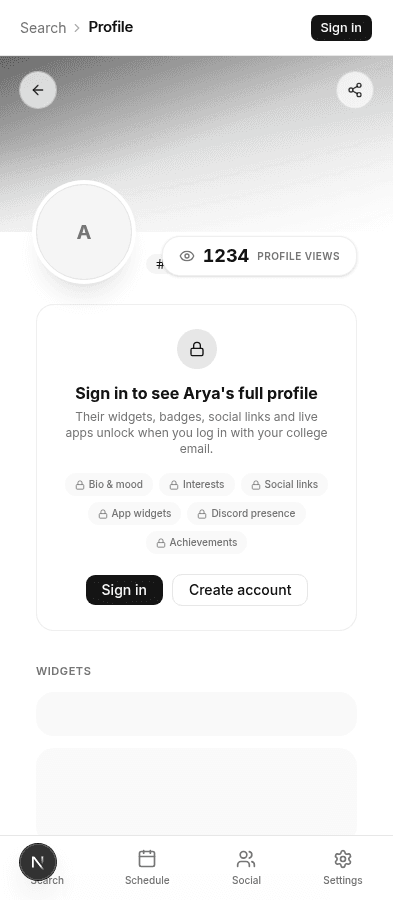Click the App widgets chip
The height and width of the screenshot is (900, 393).
pos(135,514)
